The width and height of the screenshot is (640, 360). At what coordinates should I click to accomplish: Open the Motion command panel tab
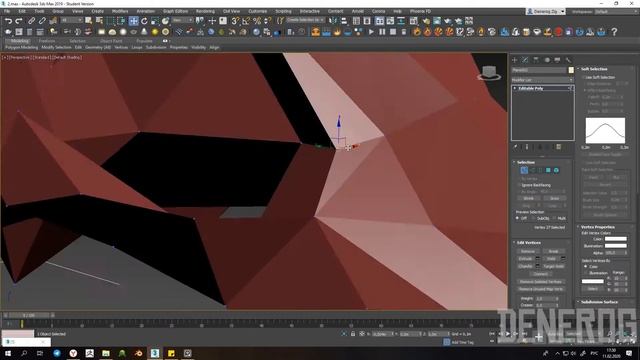[x=547, y=60]
